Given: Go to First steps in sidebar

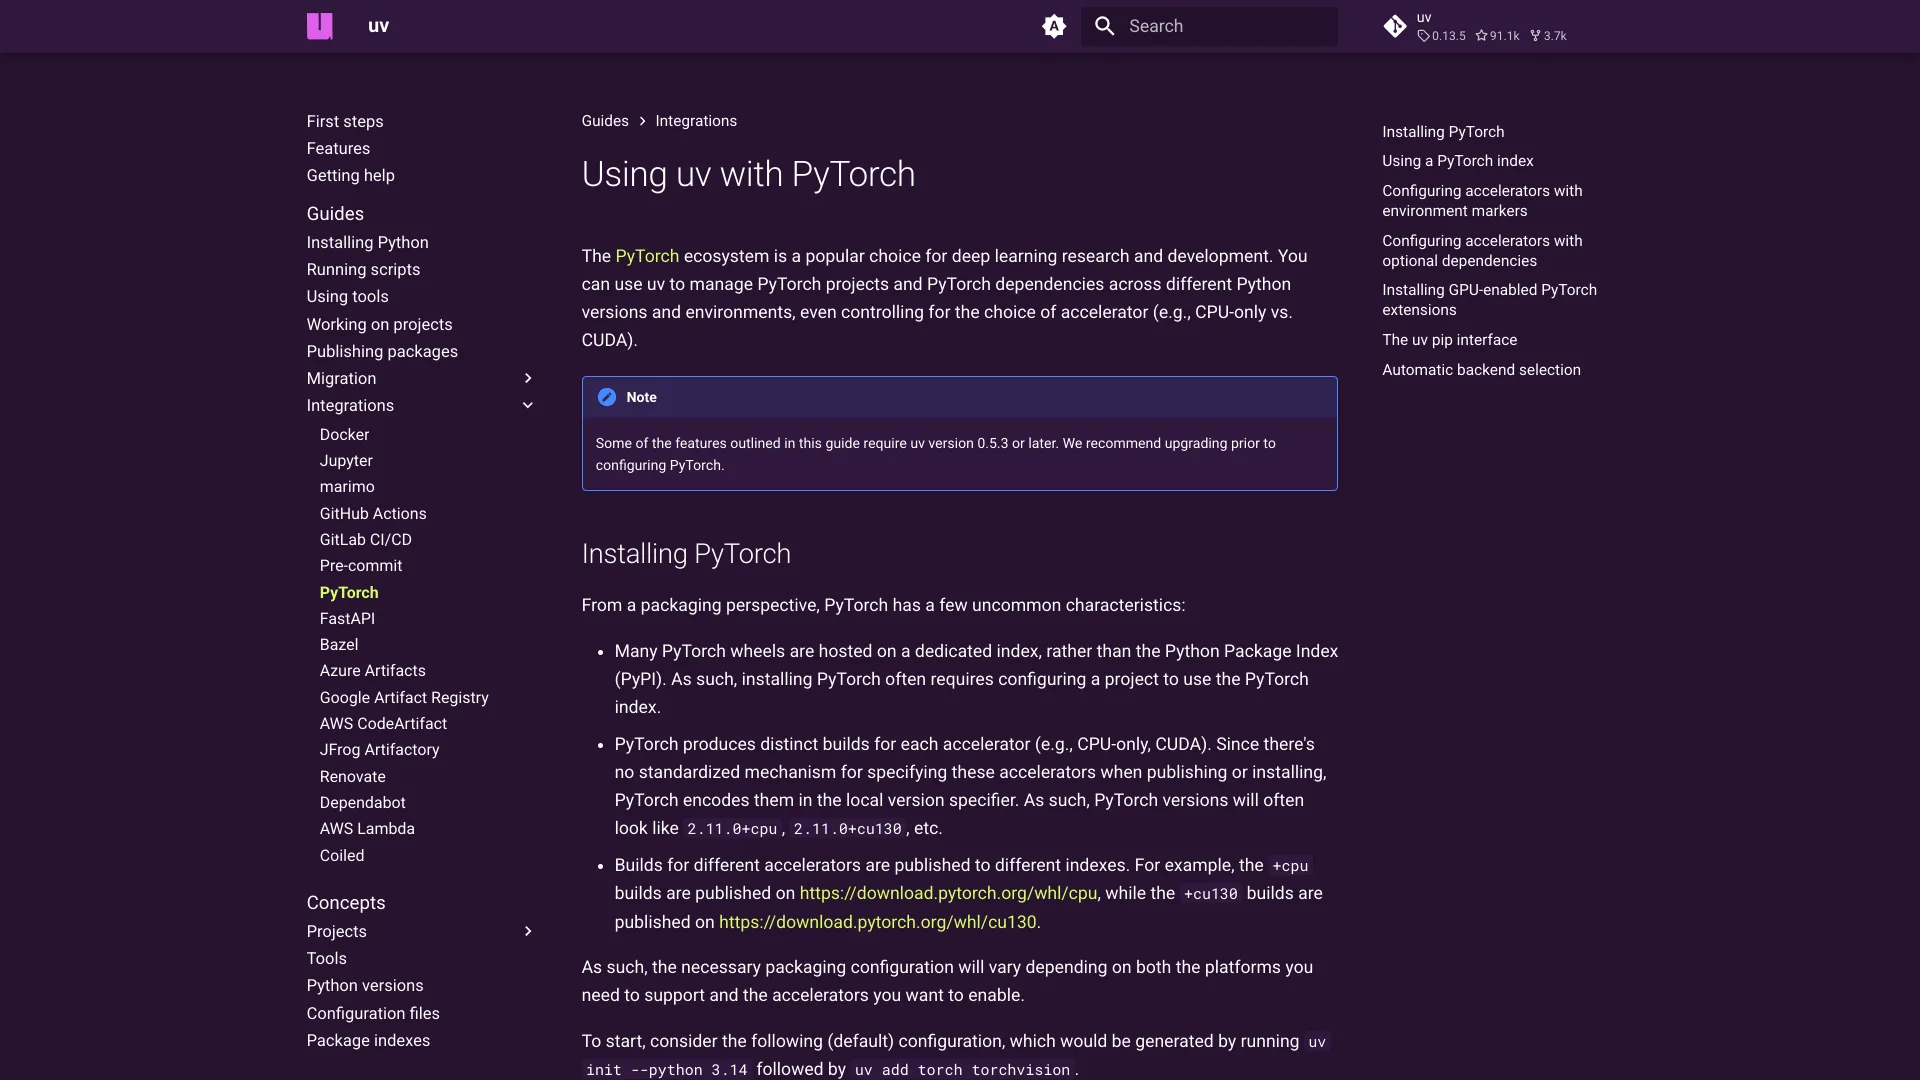Looking at the screenshot, I should 345,121.
